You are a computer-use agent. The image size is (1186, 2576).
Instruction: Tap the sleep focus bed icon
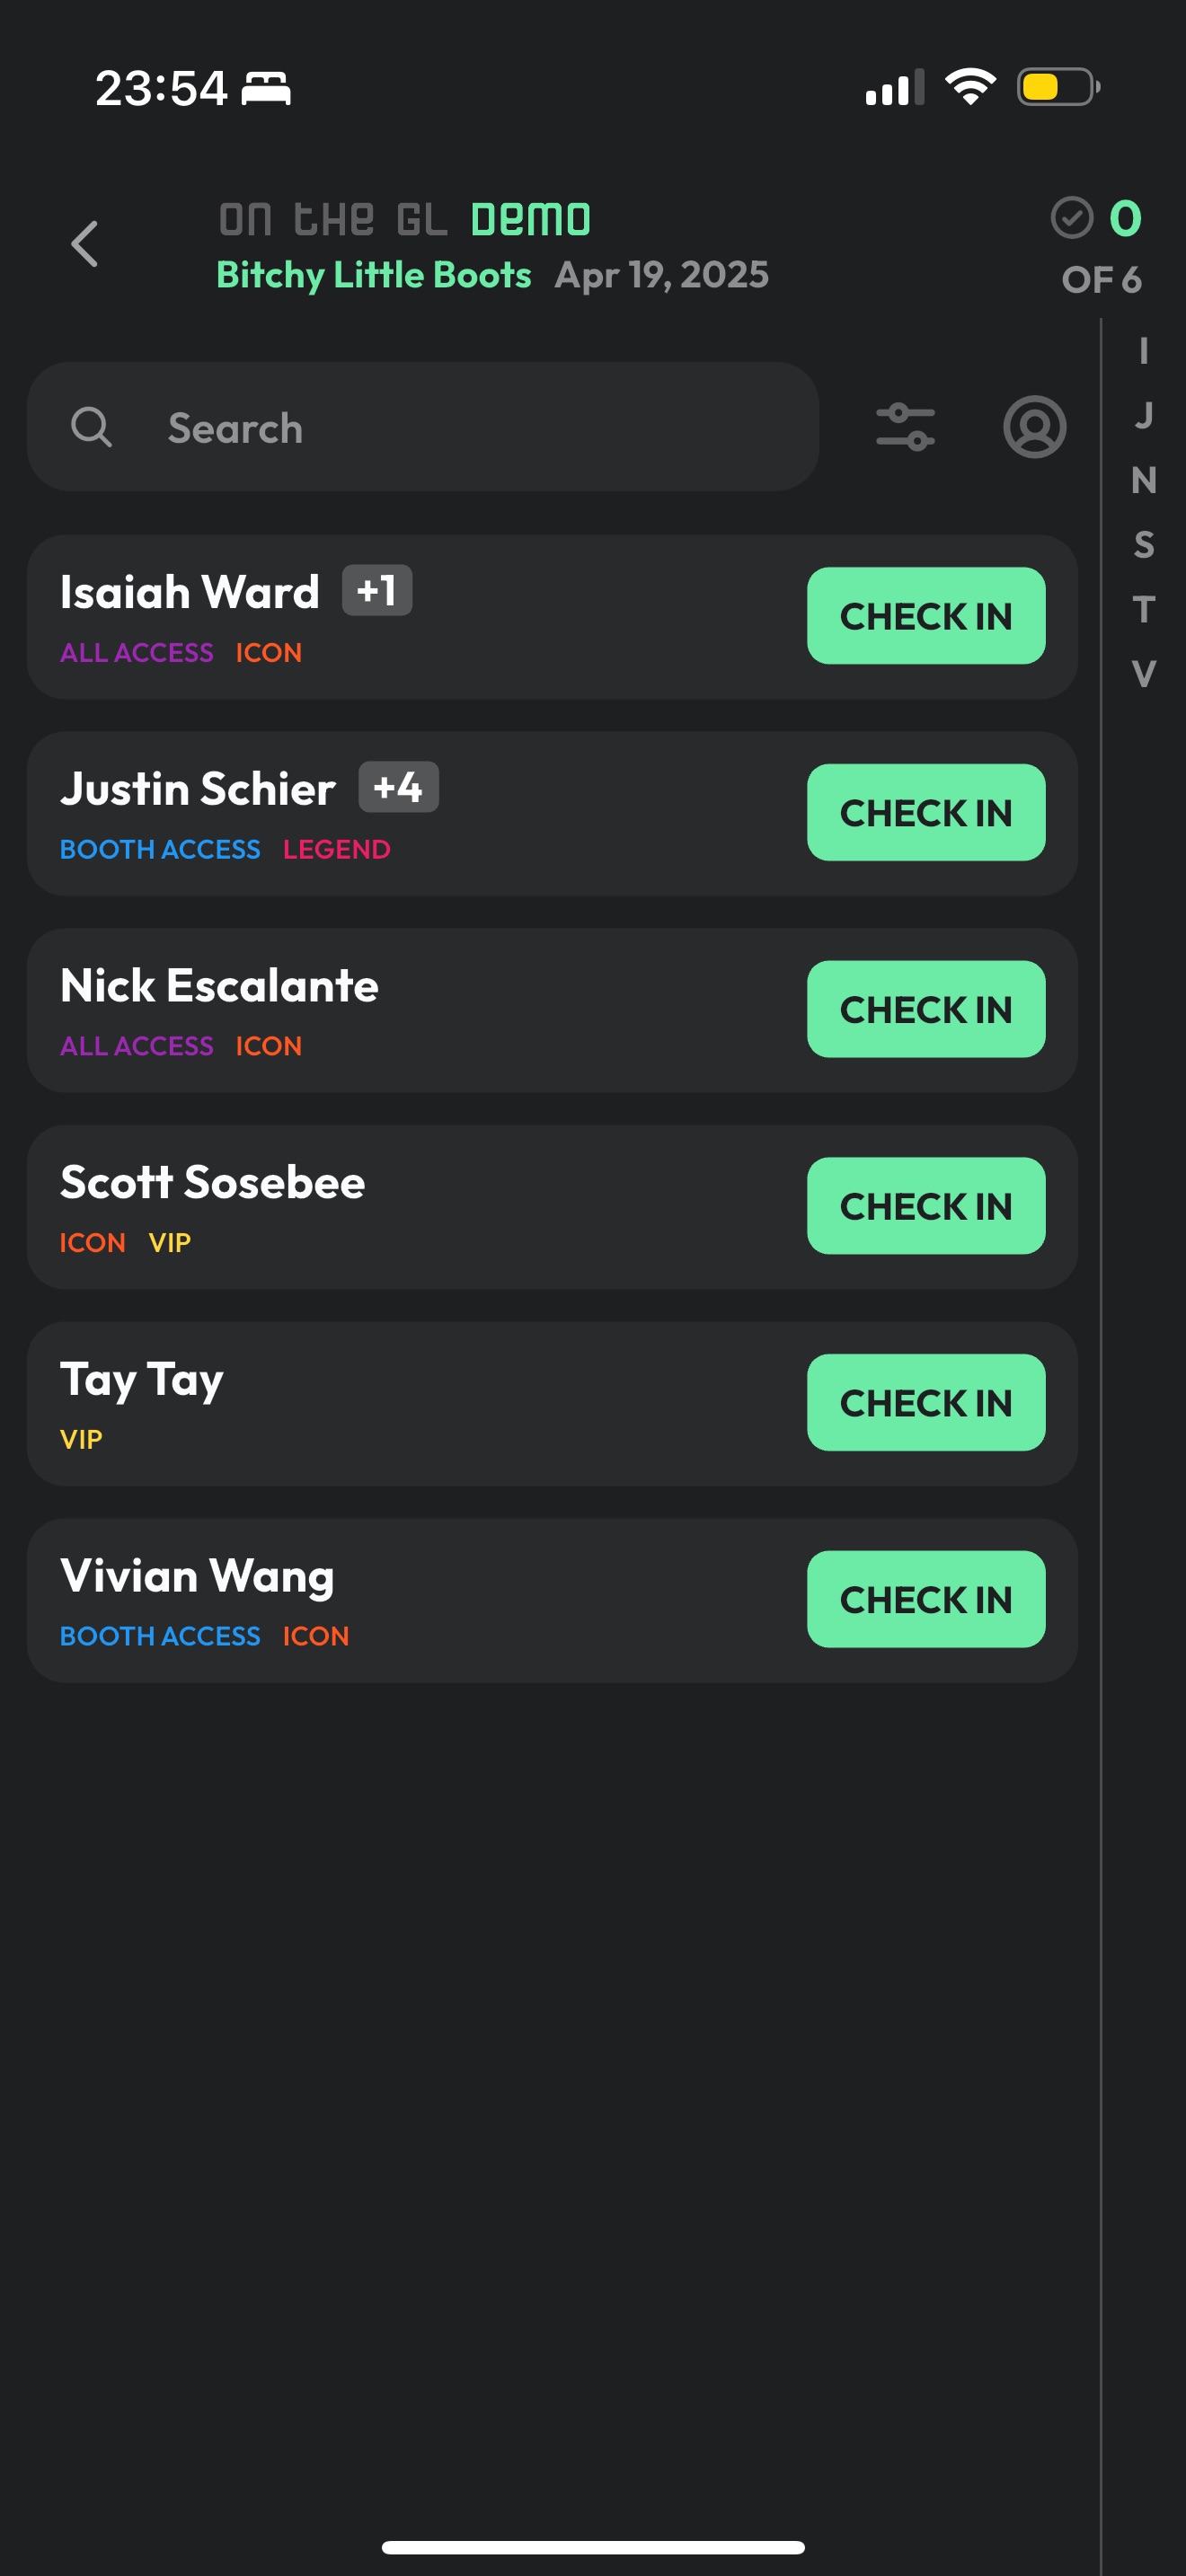click(x=266, y=88)
